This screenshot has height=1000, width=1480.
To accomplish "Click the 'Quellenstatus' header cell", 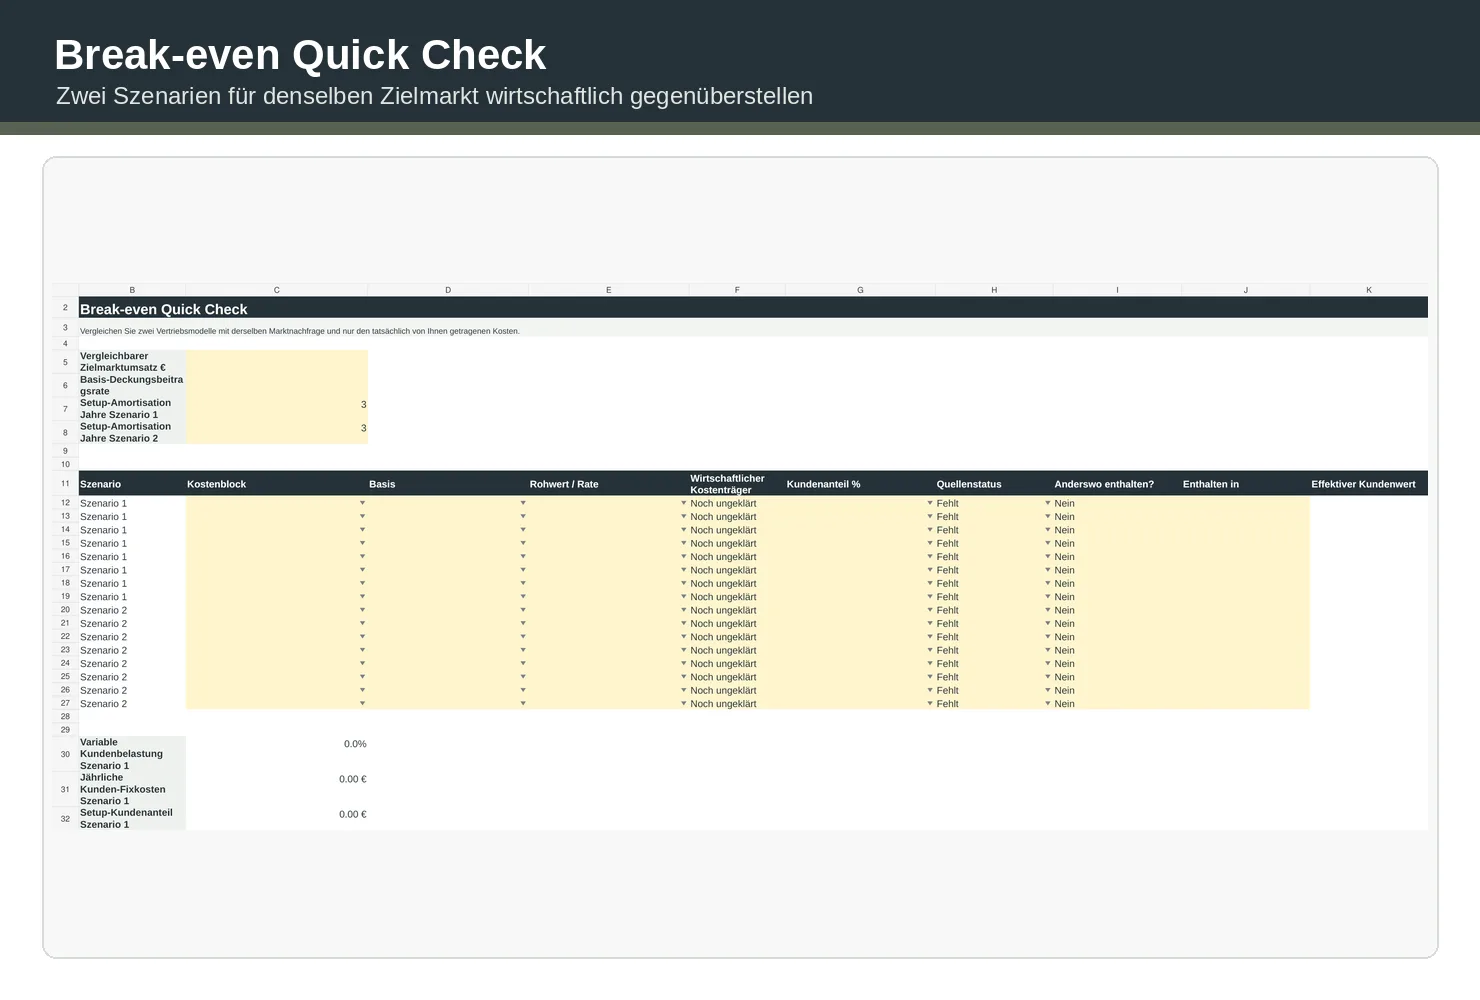I will click(994, 484).
